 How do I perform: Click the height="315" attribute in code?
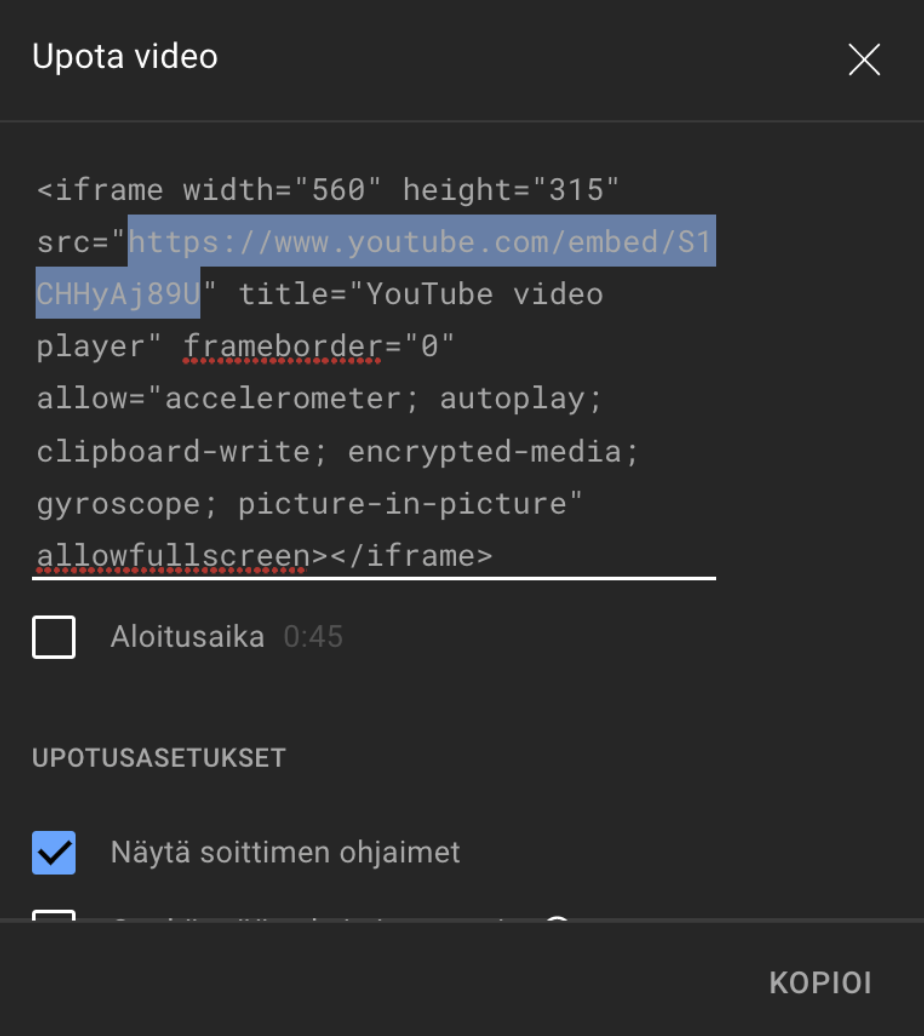click(x=511, y=189)
